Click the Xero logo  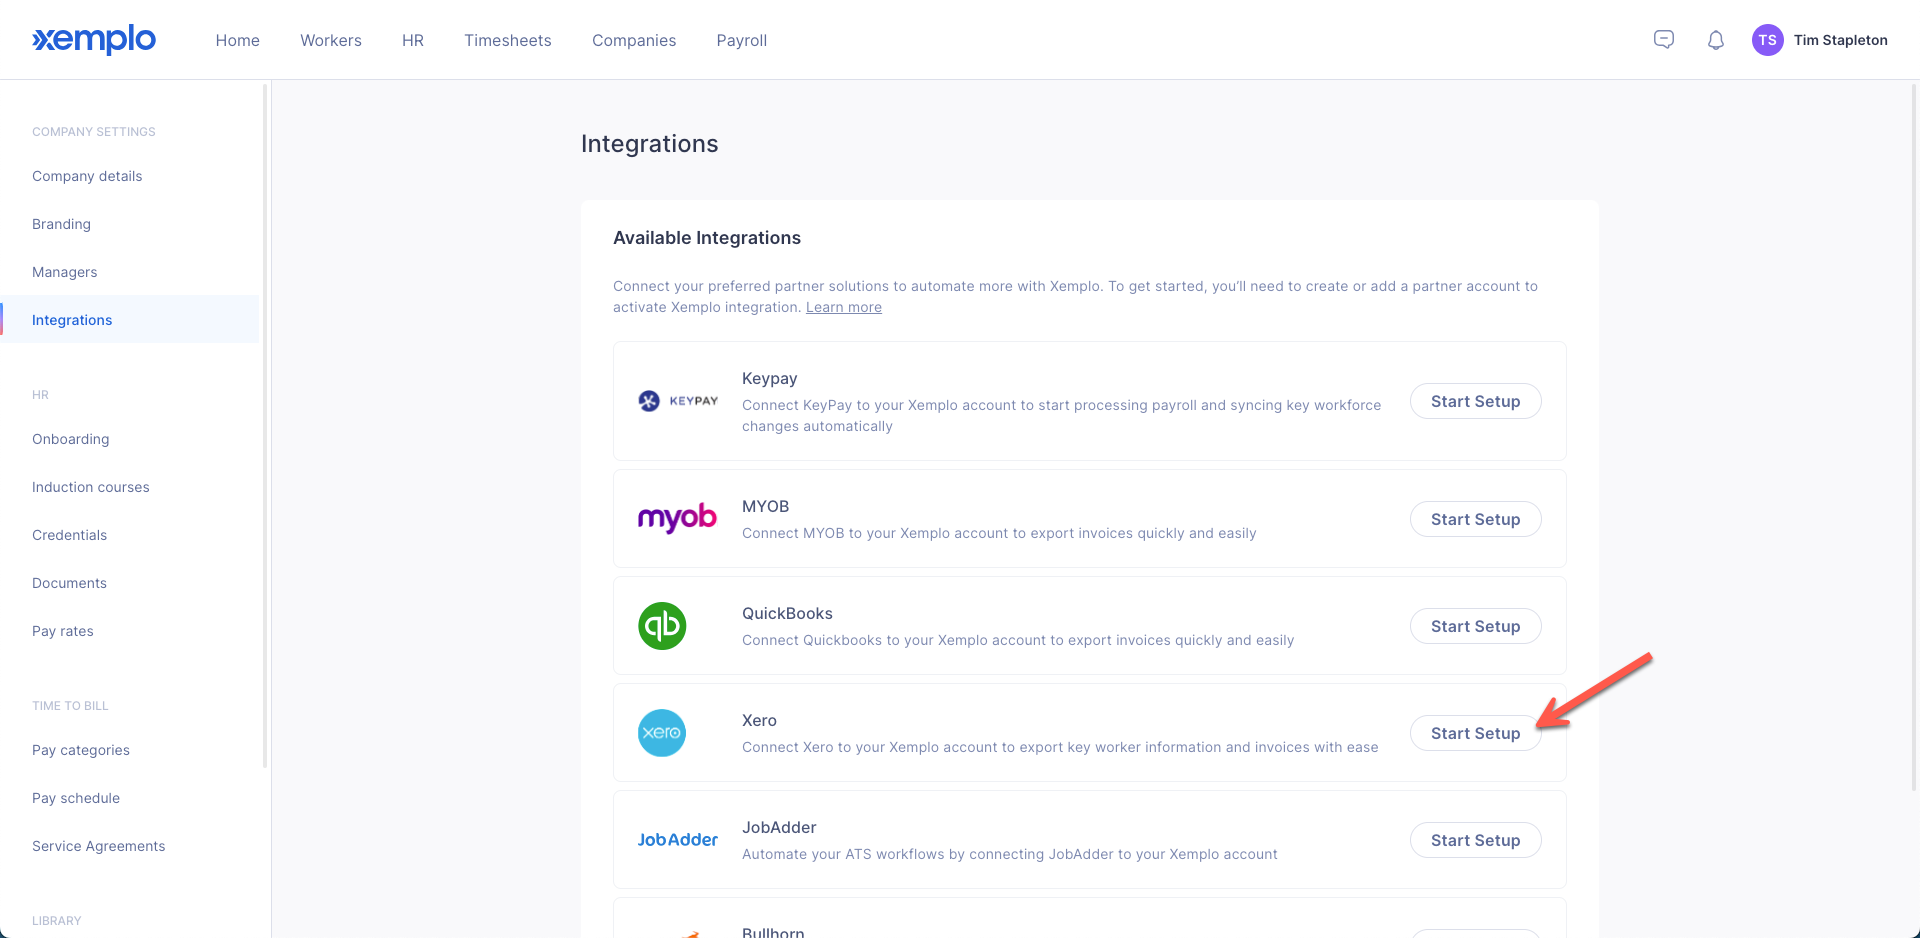tap(662, 733)
